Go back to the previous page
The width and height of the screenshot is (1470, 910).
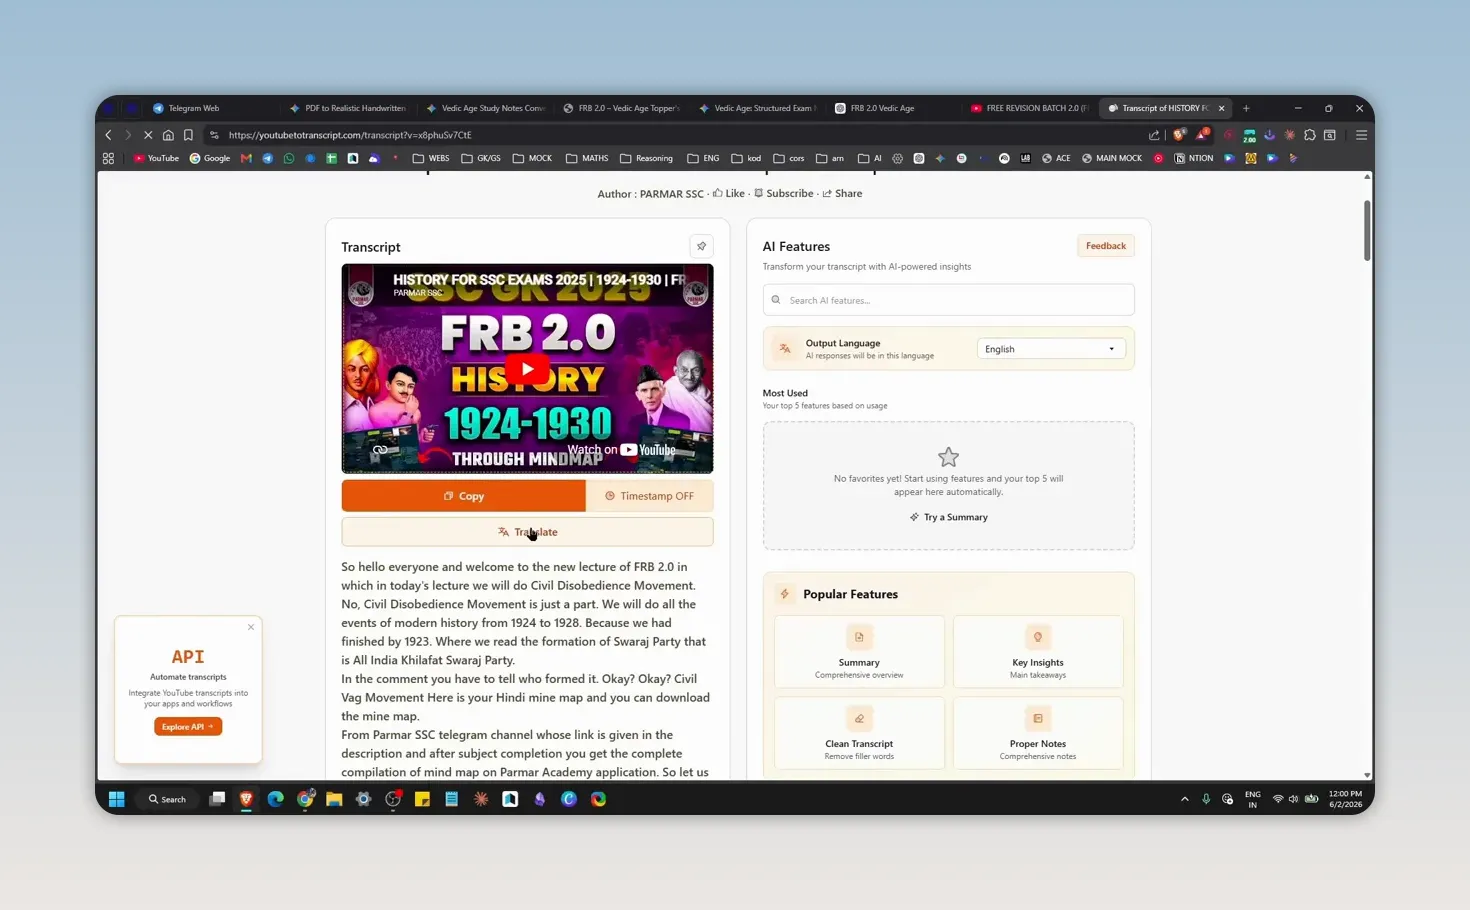[x=108, y=135]
